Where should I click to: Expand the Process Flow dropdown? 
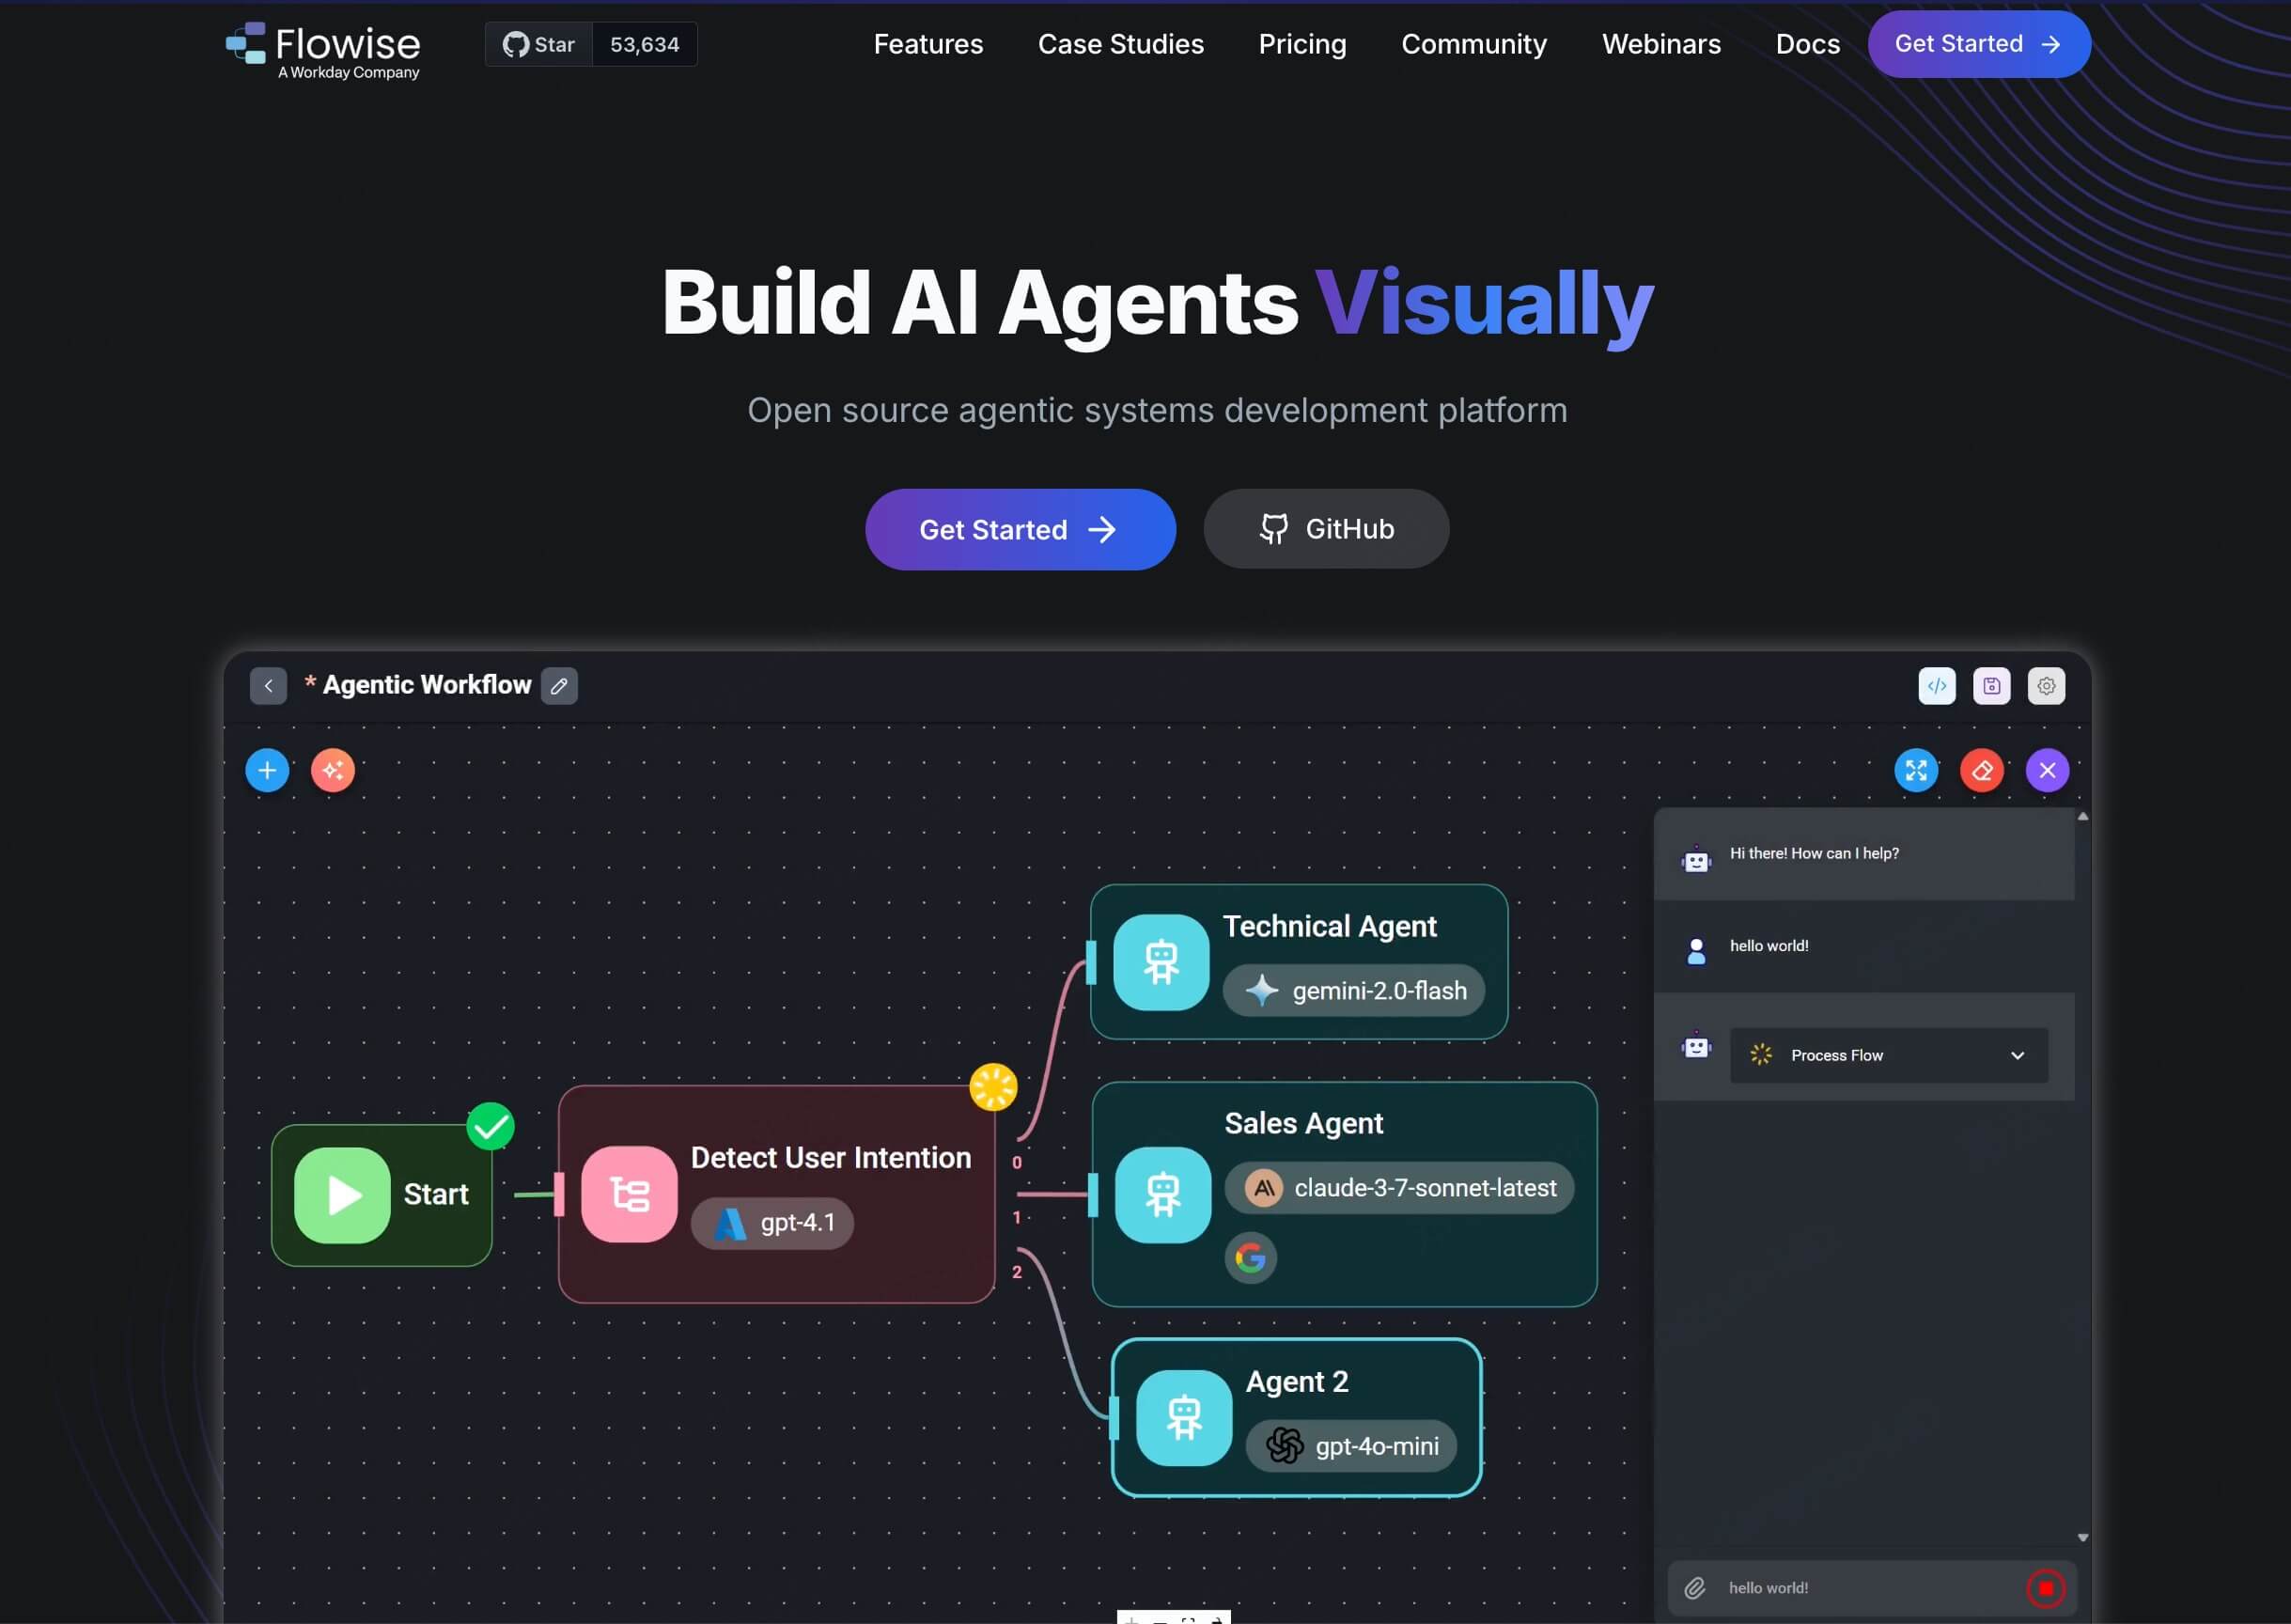click(x=1889, y=1055)
